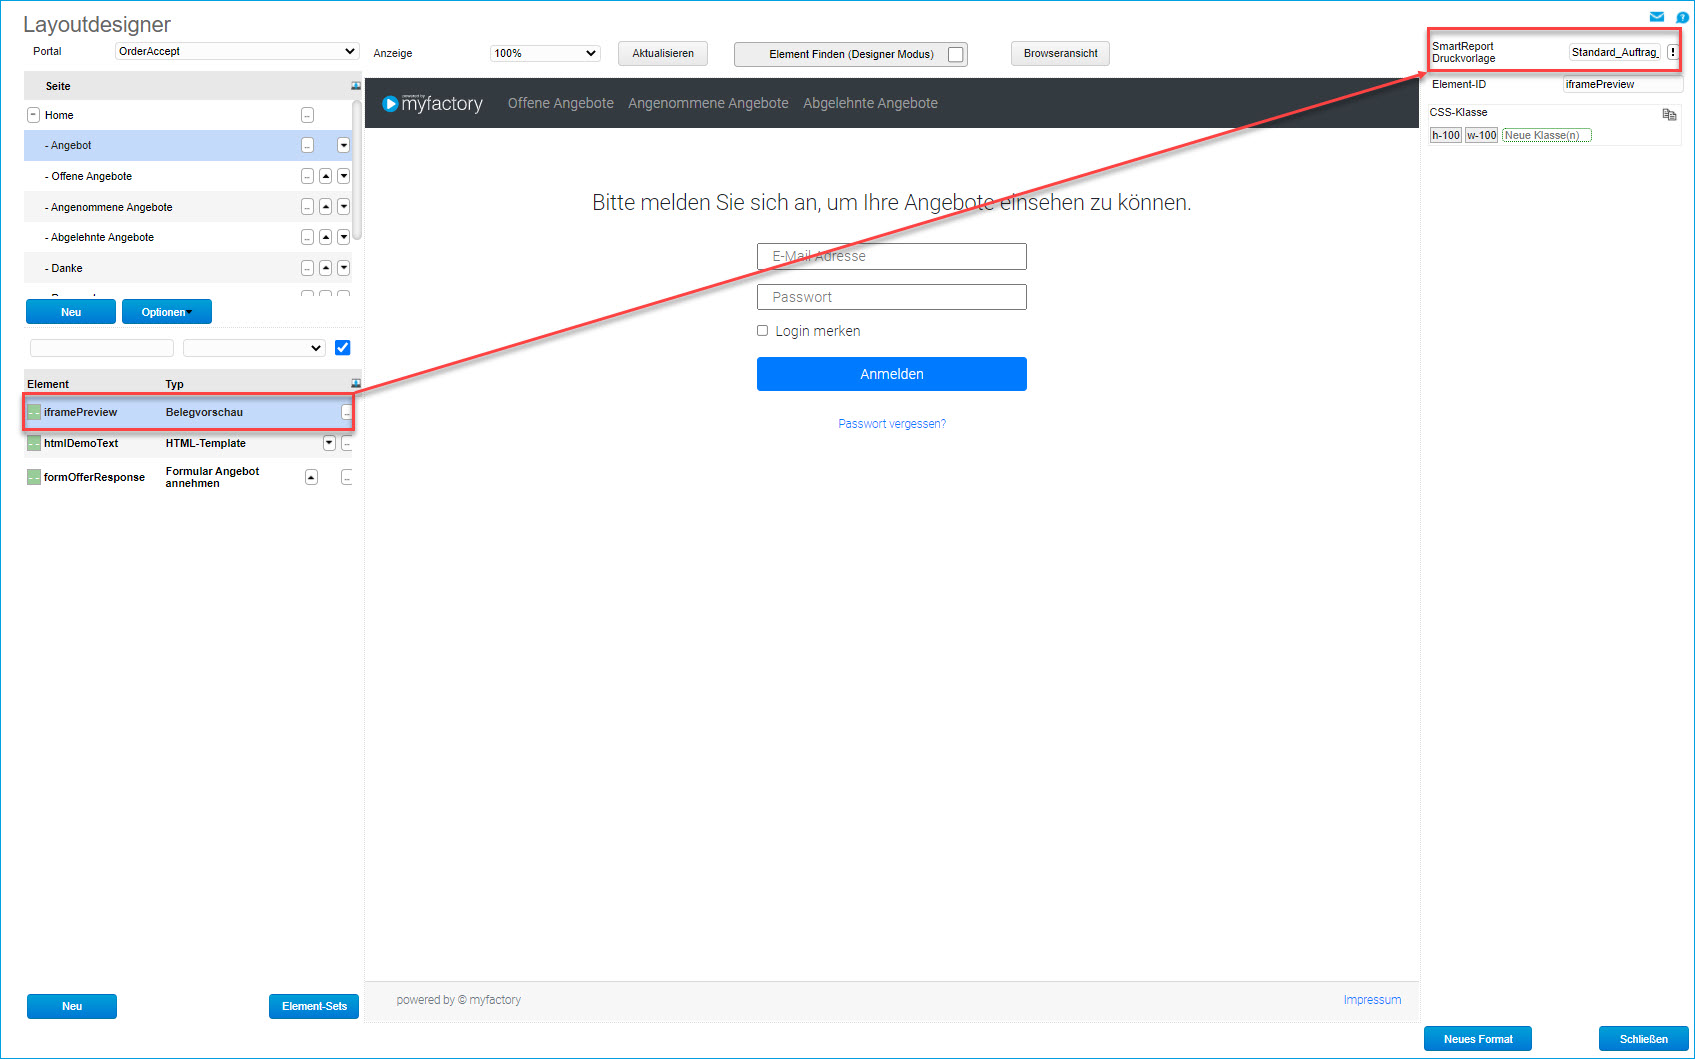Click the copy icon beside CSS-Klasse

[x=1669, y=114]
